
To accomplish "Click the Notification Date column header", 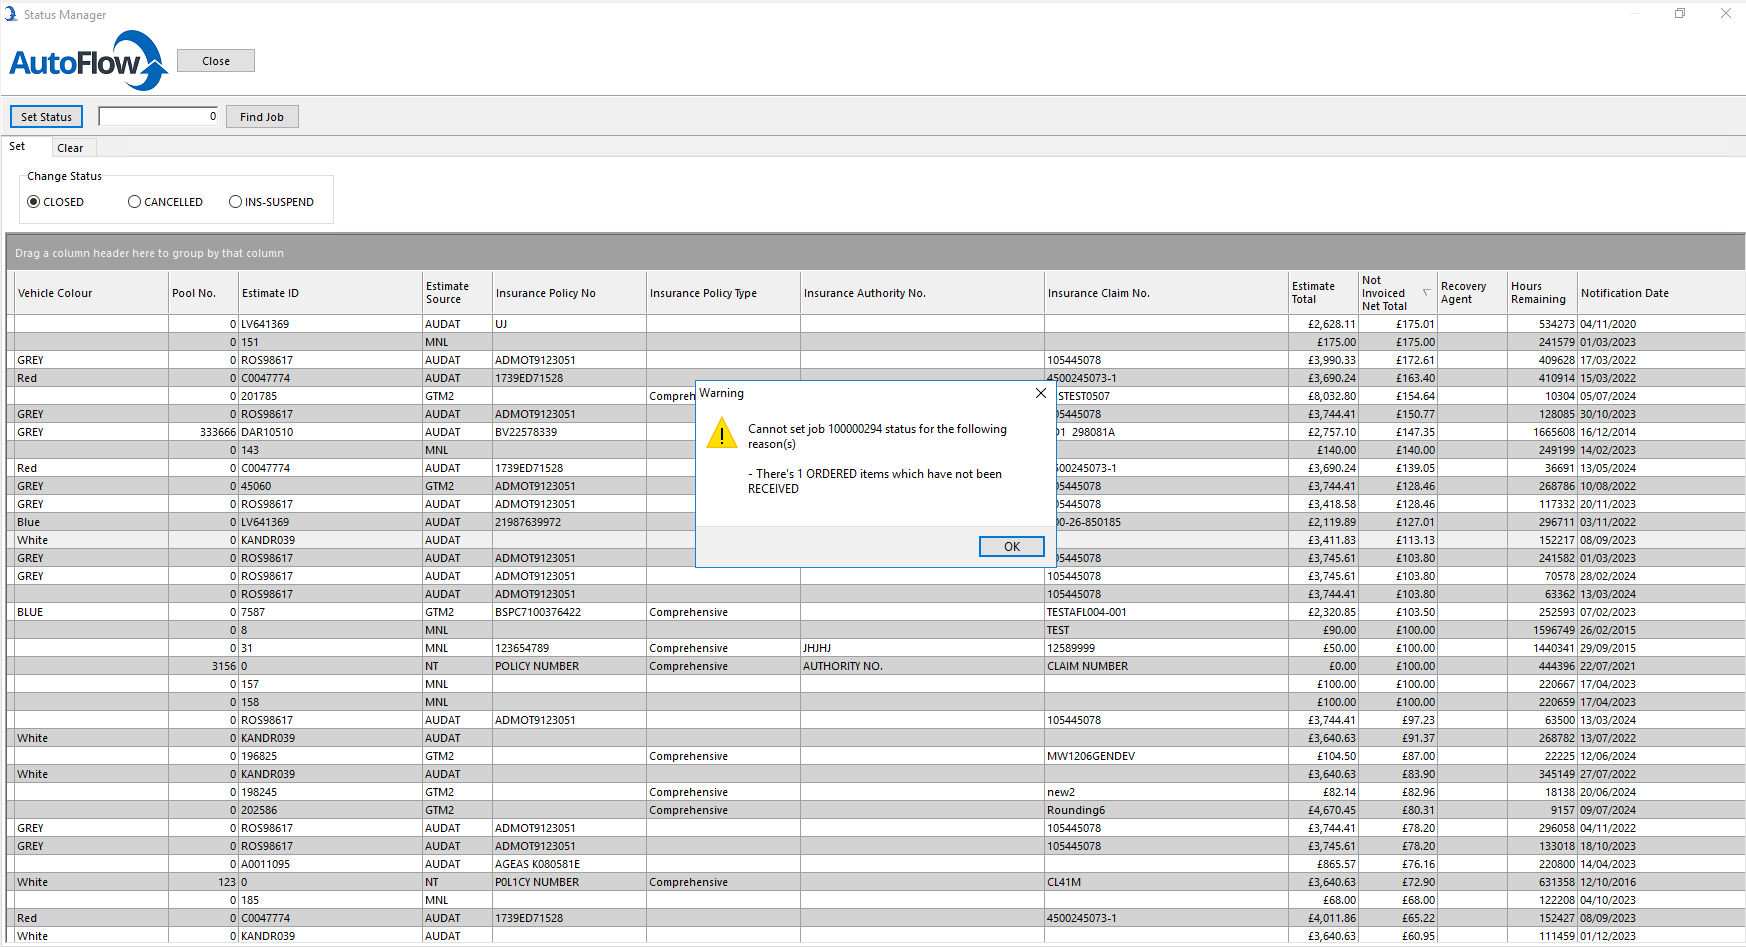I will [x=1661, y=293].
